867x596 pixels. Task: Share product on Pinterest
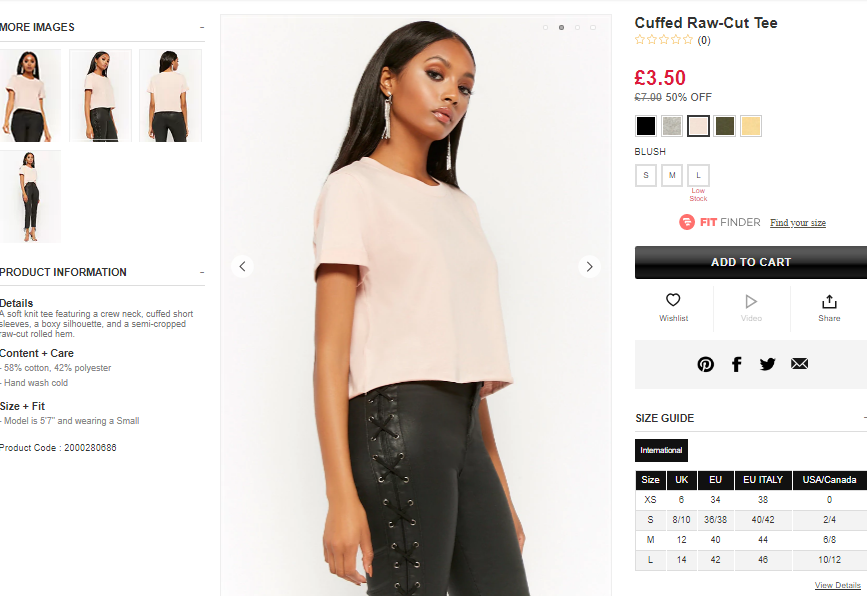705,364
